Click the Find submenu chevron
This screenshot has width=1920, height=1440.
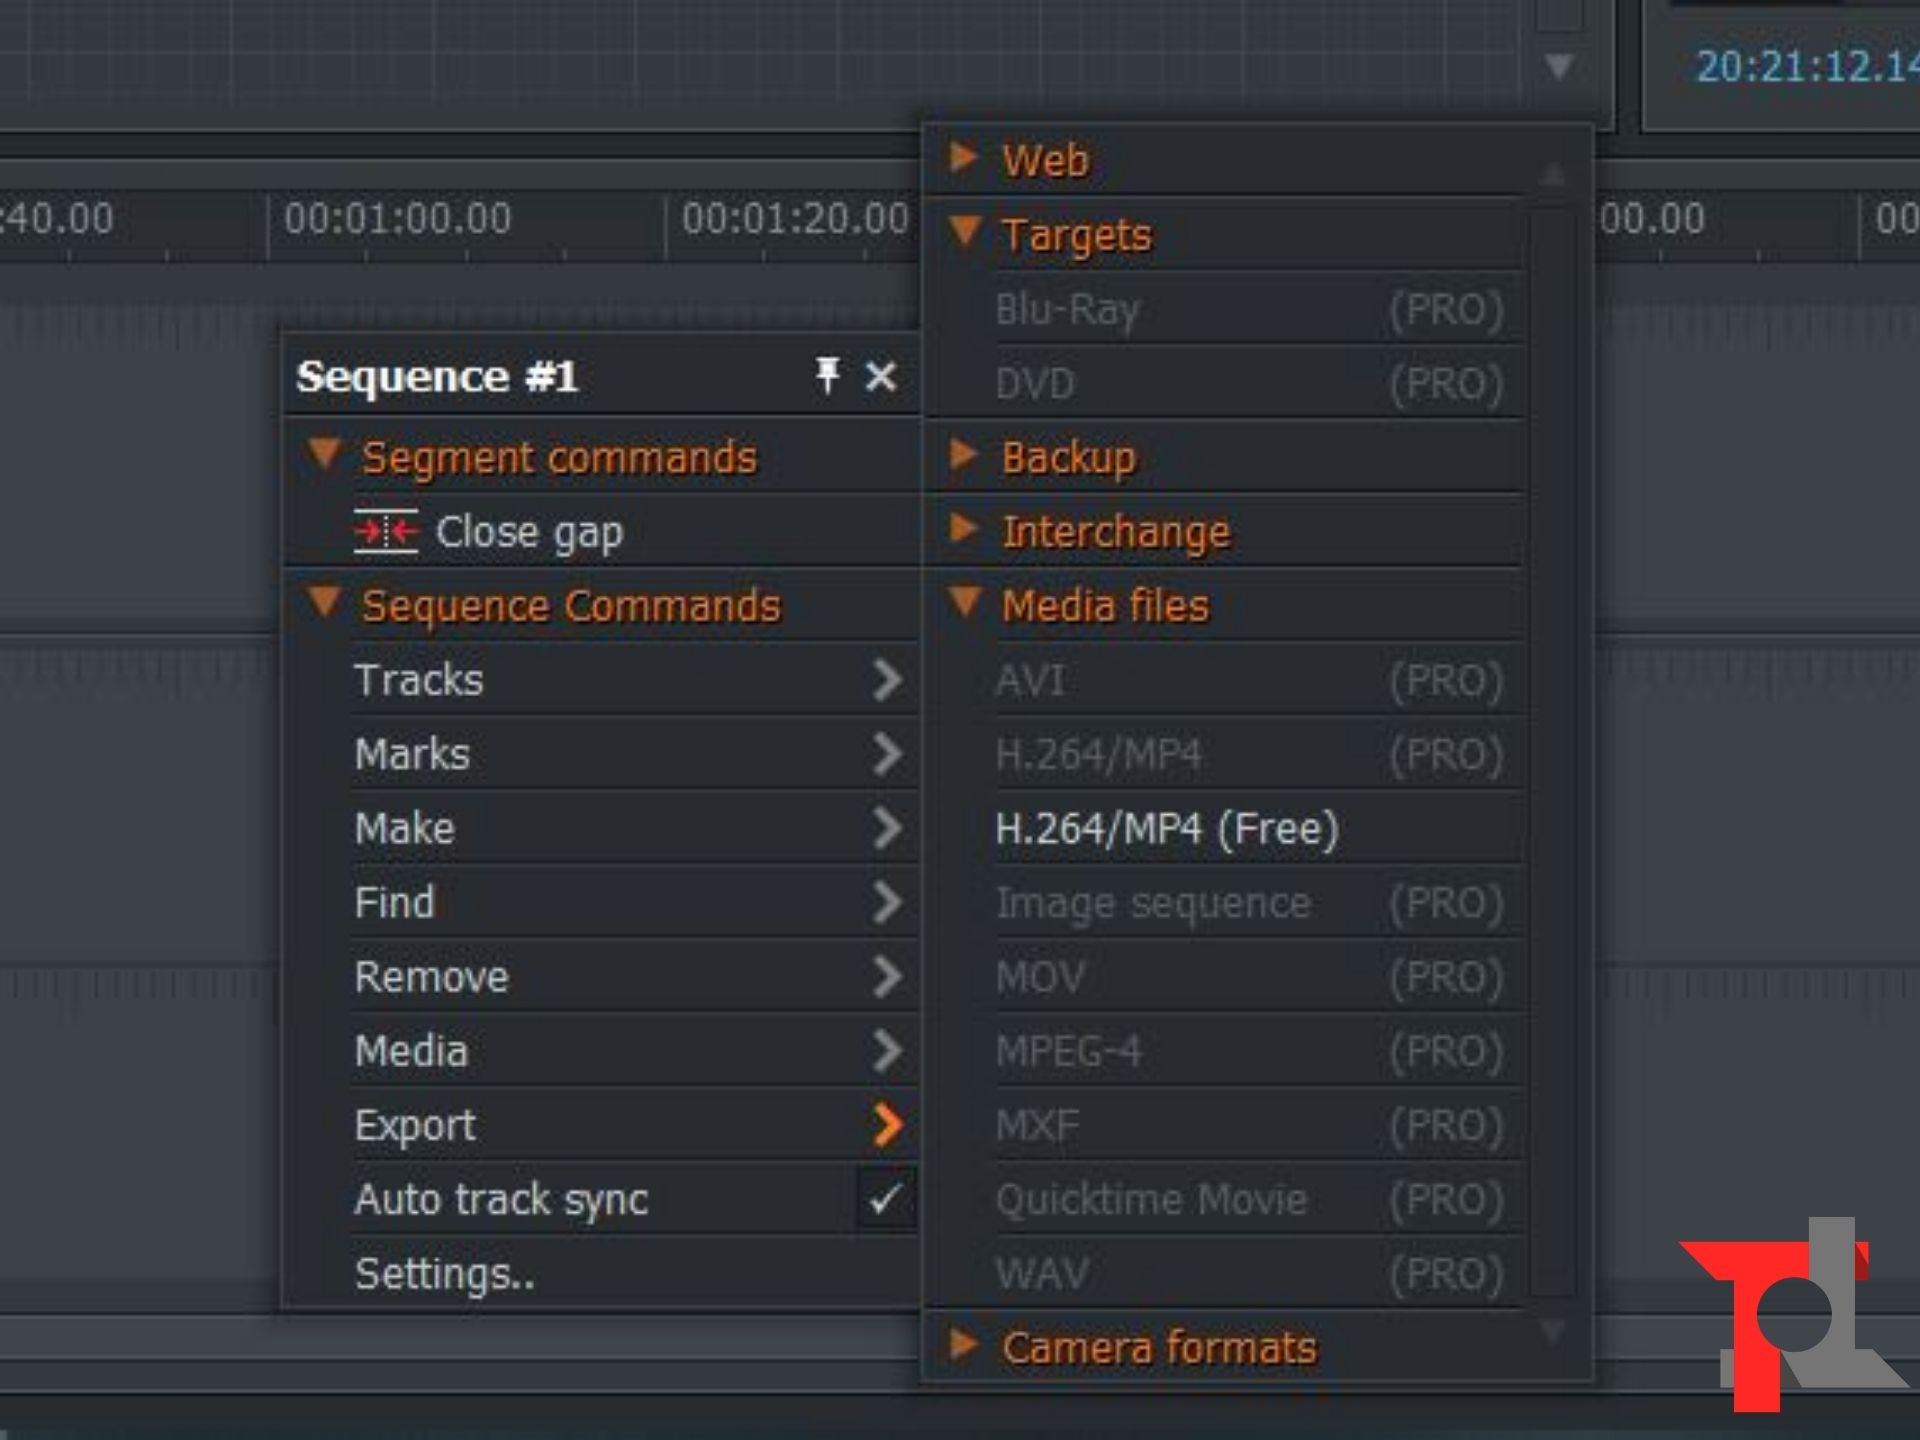click(x=886, y=902)
